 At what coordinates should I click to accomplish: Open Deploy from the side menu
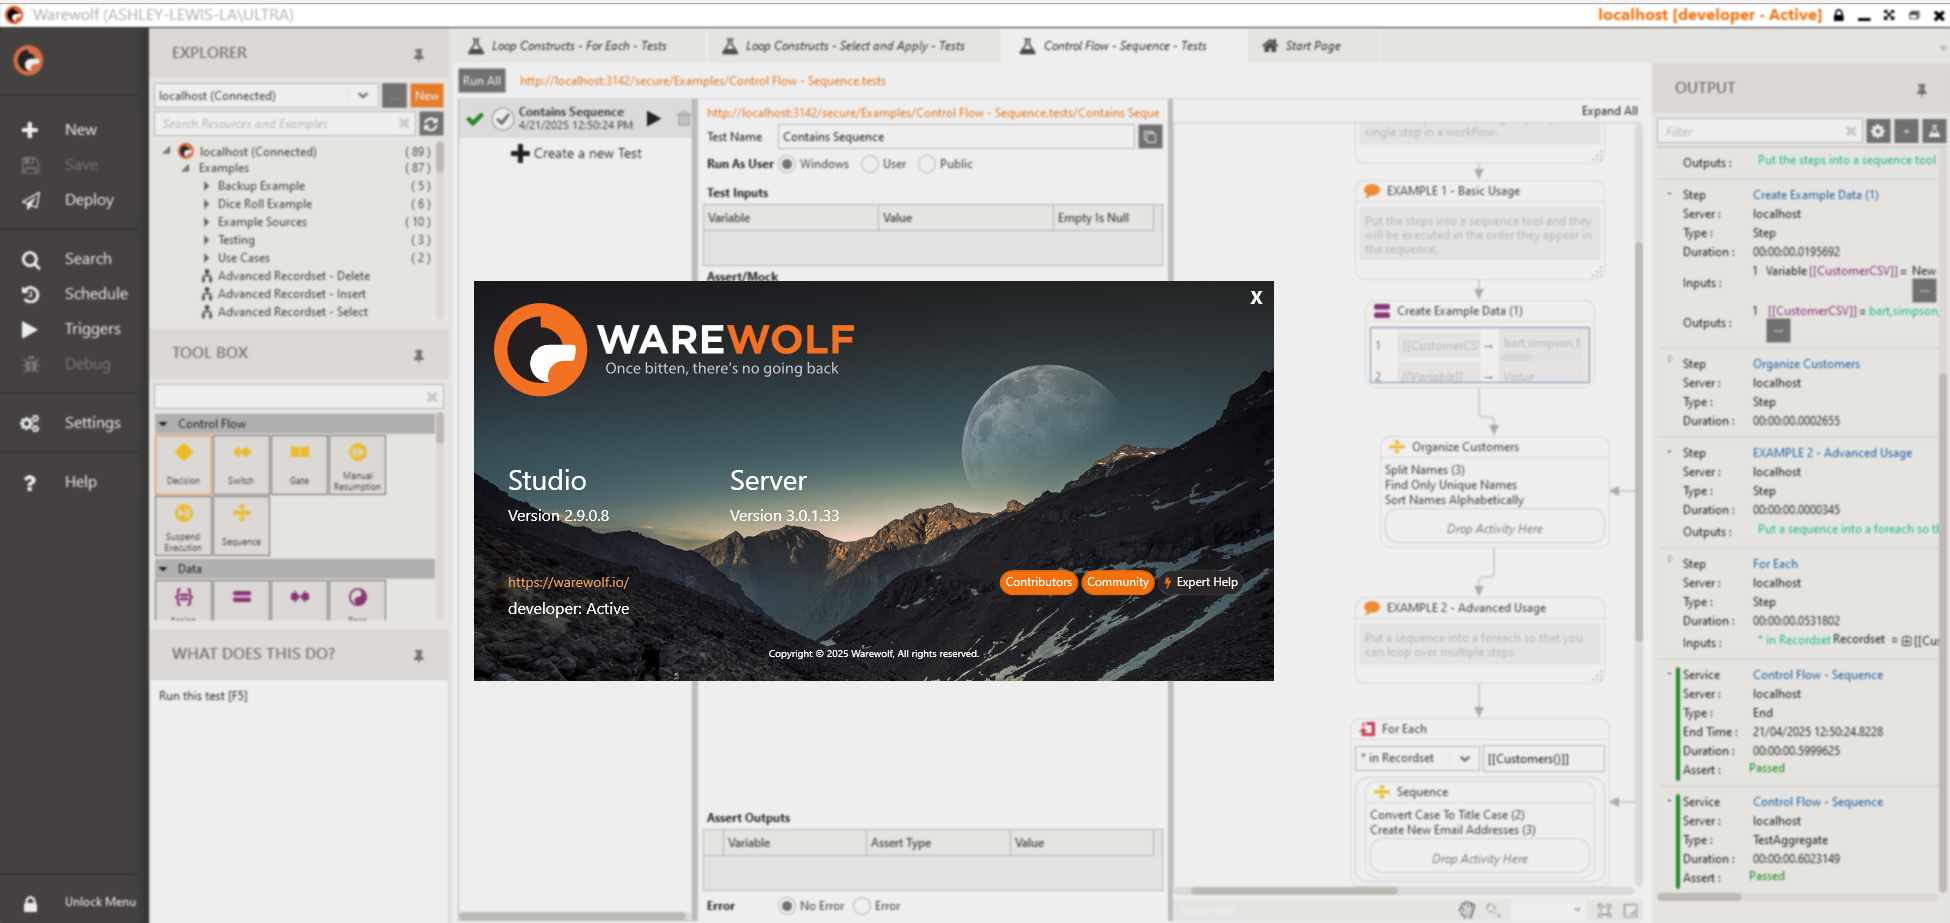point(68,200)
